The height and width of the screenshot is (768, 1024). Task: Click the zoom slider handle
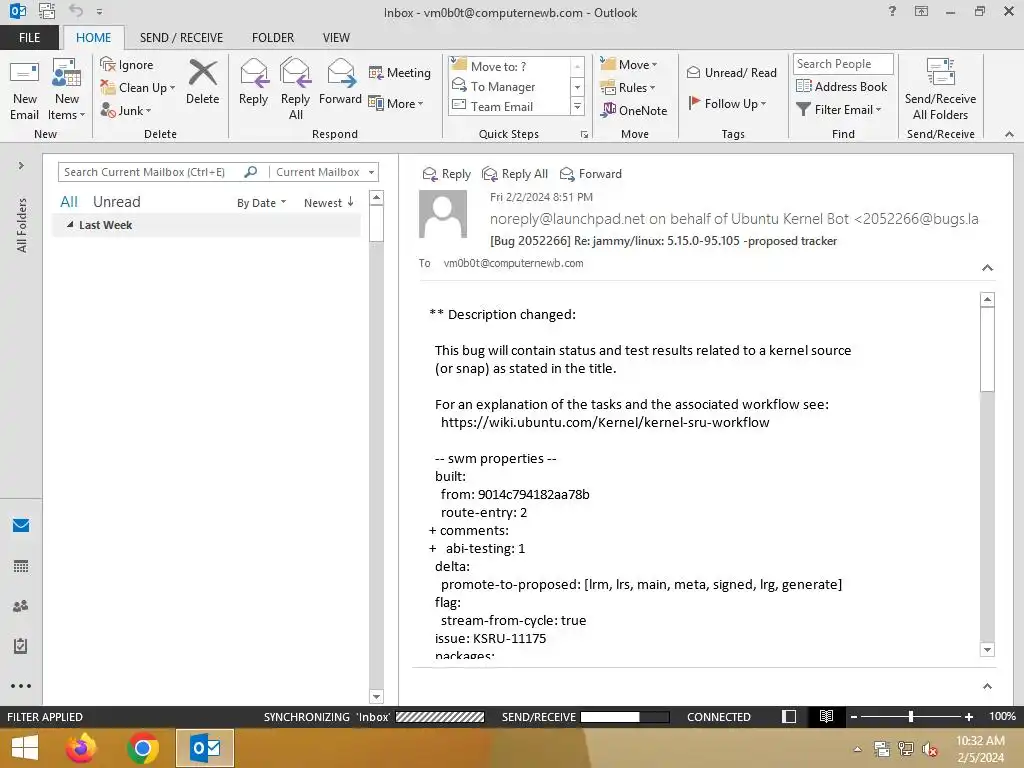[910, 716]
